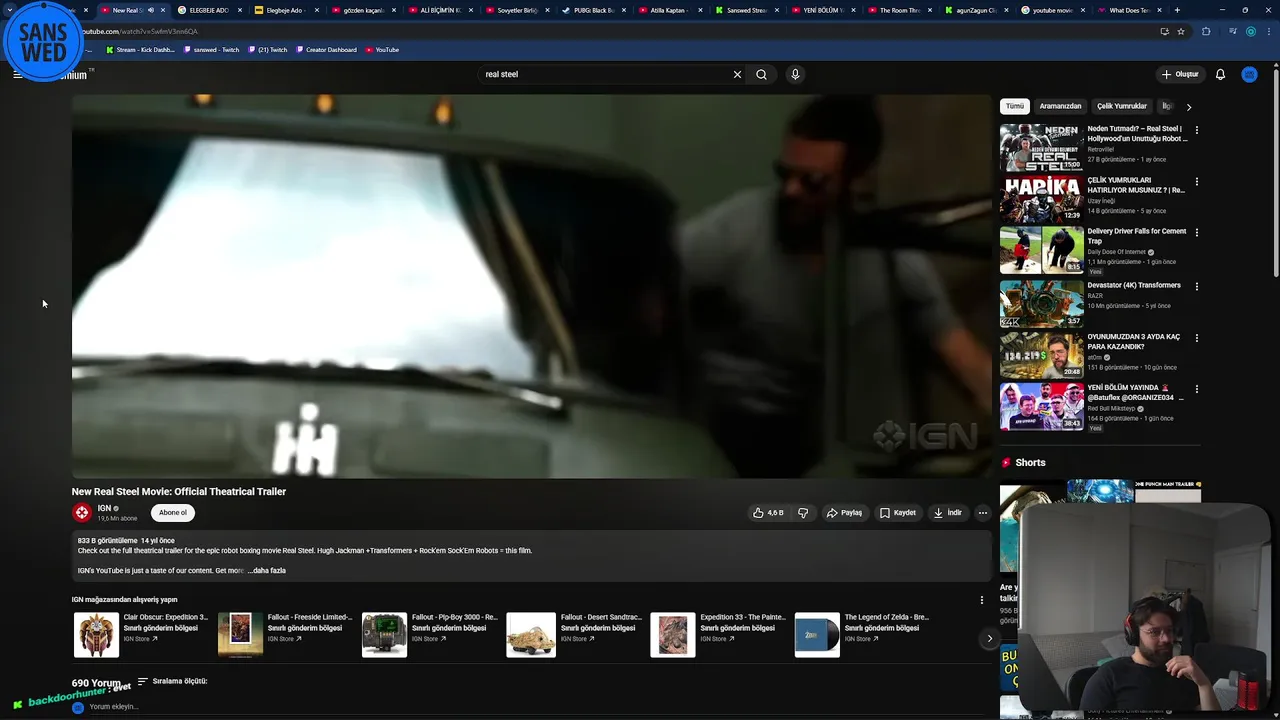This screenshot has height=720, width=1280.
Task: Open Delivery Driver Falls for Cement Trap
Action: point(1136,236)
